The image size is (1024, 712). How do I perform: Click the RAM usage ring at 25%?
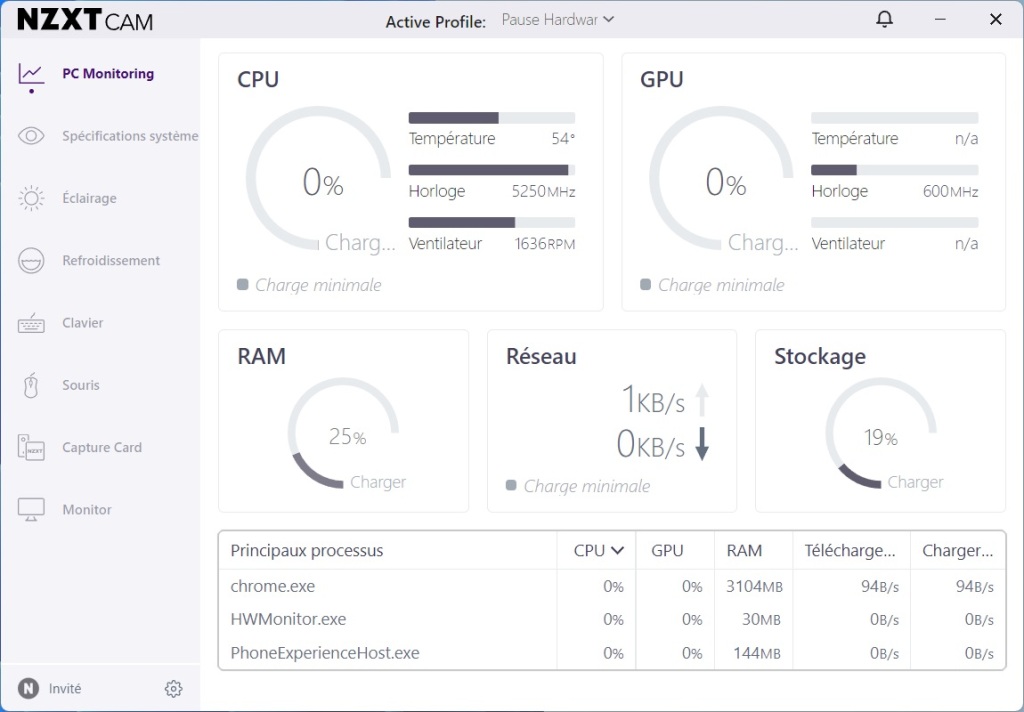(343, 435)
